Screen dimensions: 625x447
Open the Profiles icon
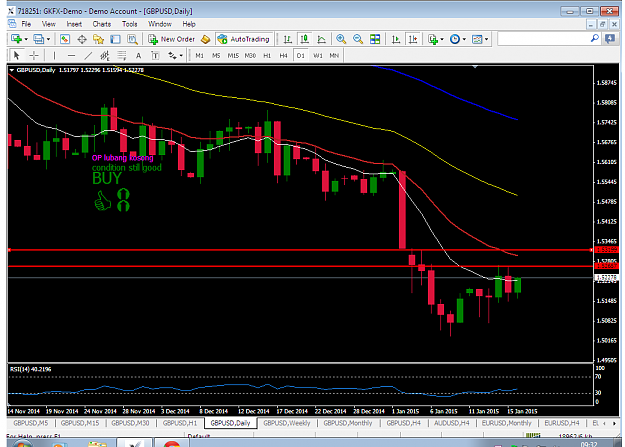(39, 39)
